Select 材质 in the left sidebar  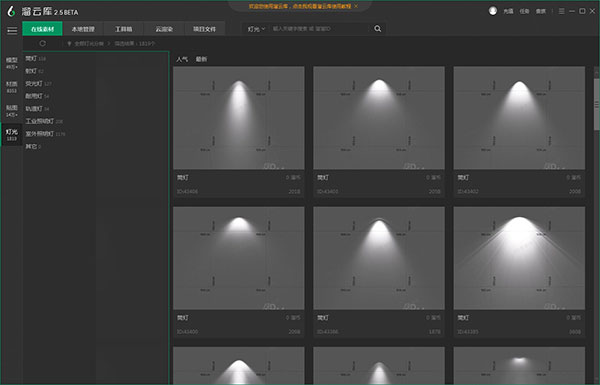(x=11, y=87)
